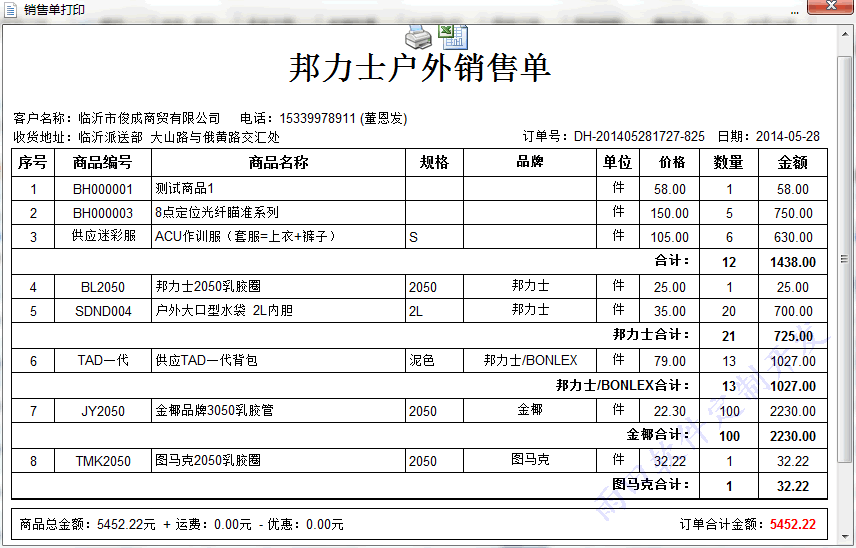Click the document icon in title bar

10,9
